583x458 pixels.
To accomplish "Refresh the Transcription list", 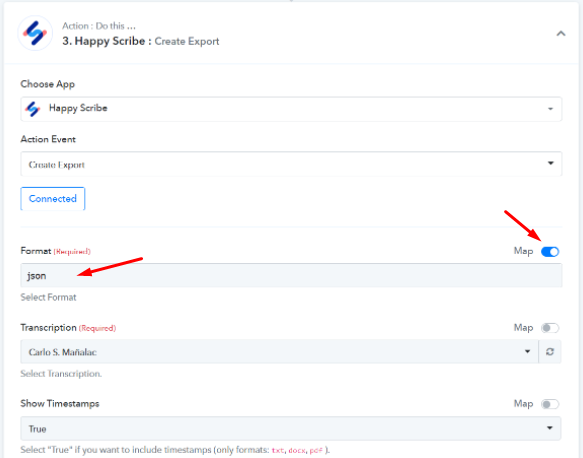I will click(x=550, y=352).
